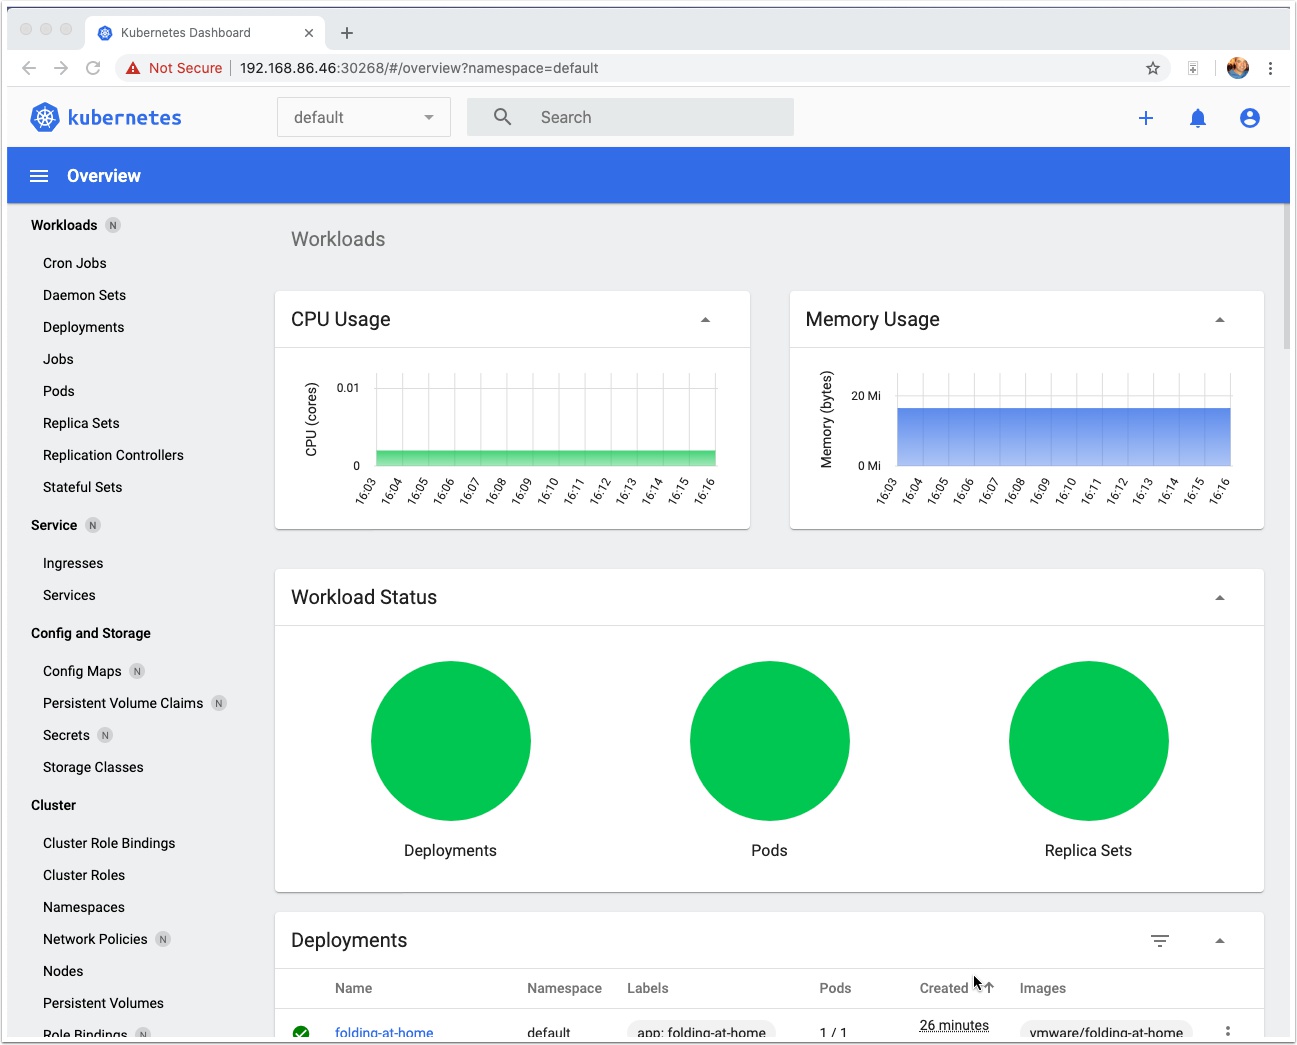Select Workloads in the sidebar
Viewport: 1297px width, 1045px height.
[64, 225]
